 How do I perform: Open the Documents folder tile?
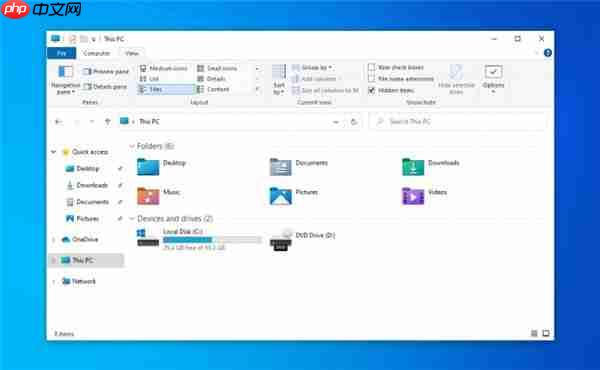[299, 166]
